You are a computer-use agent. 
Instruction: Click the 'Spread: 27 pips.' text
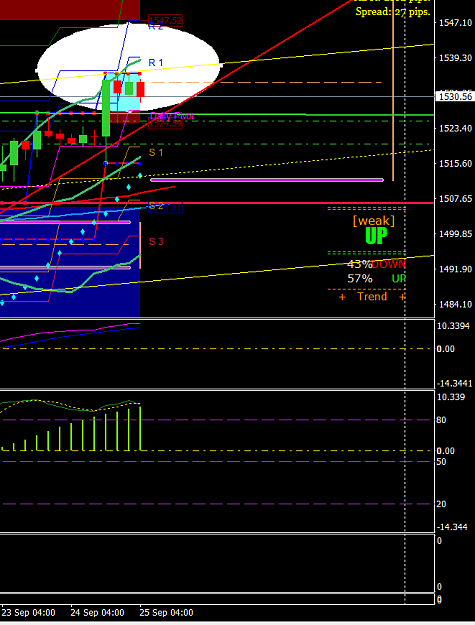393,12
